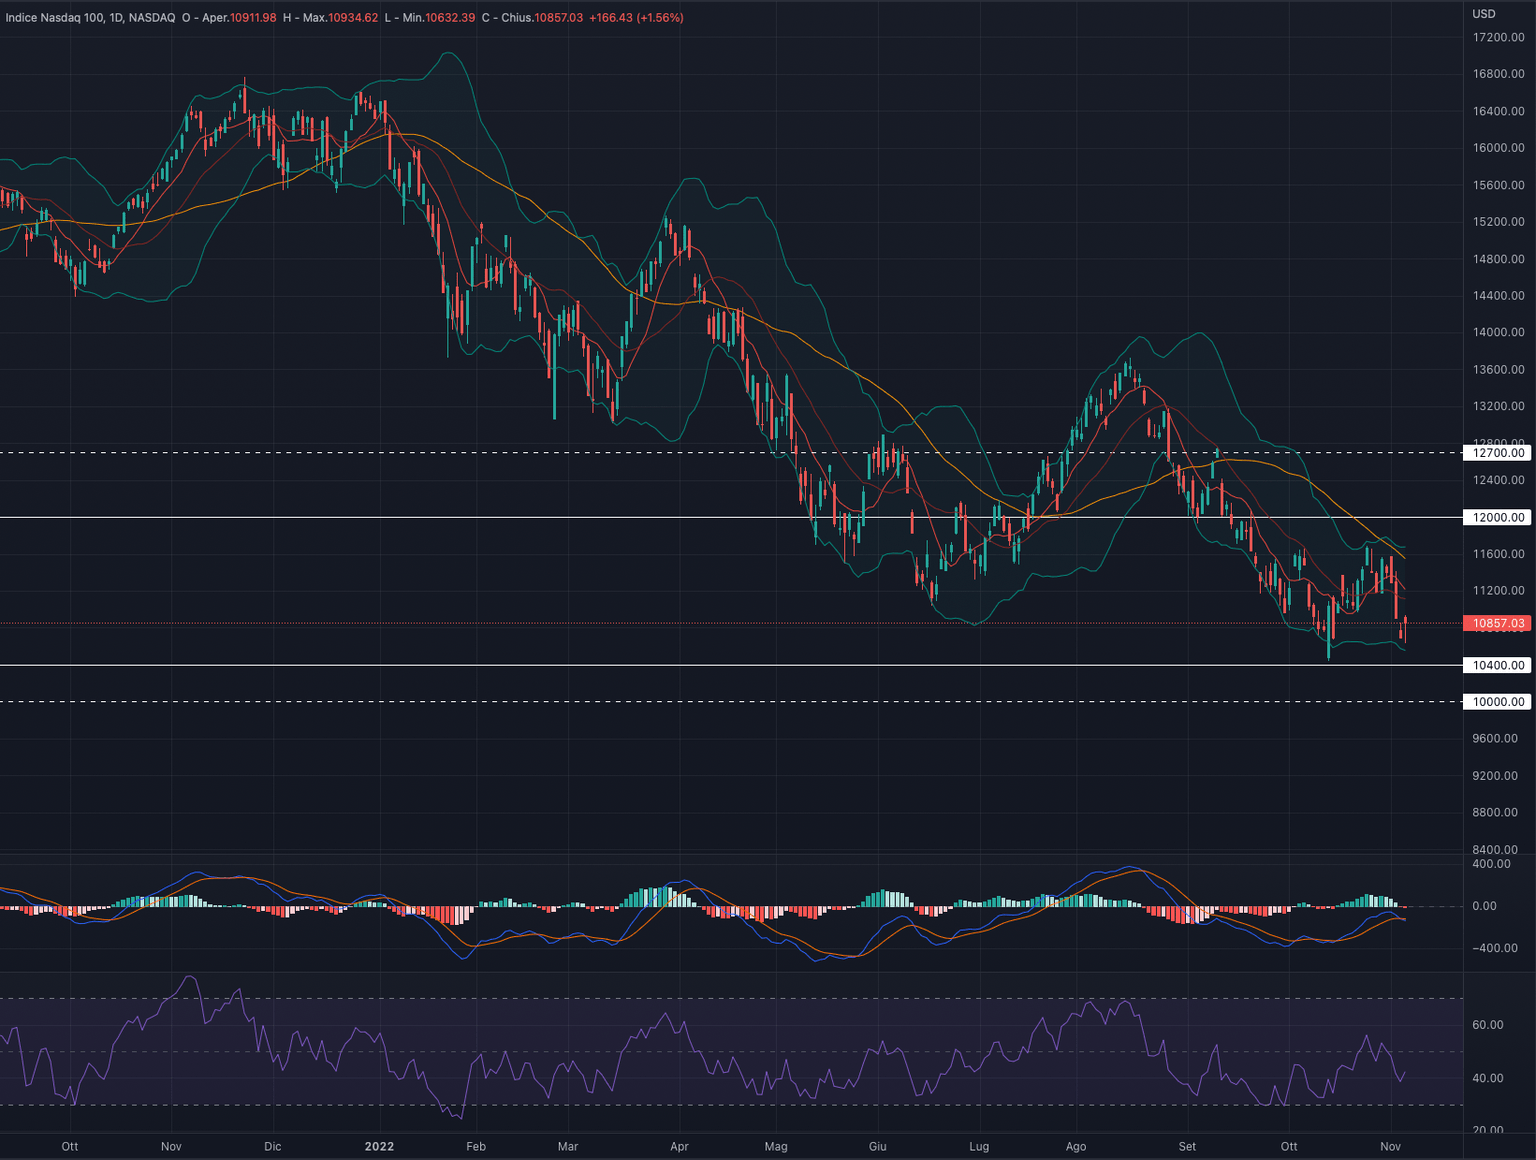Open the 1D timeframe in the chart legend
1536x1160 pixels.
pos(117,17)
